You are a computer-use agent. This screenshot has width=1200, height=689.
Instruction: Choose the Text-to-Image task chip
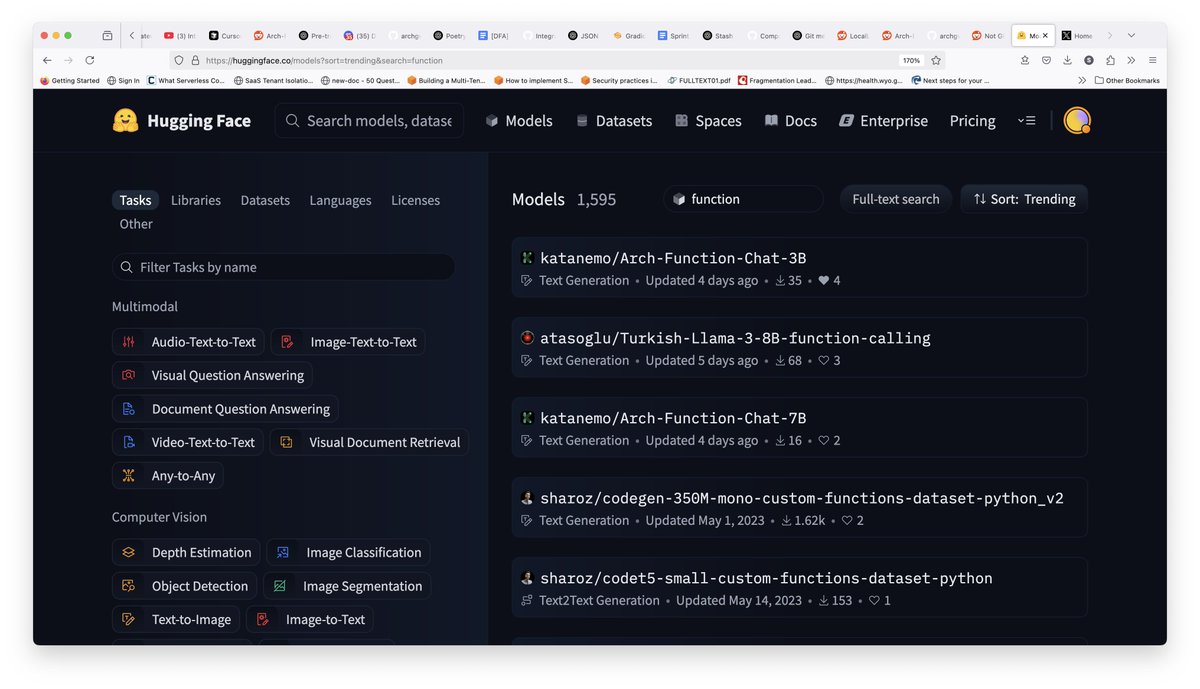coord(176,619)
